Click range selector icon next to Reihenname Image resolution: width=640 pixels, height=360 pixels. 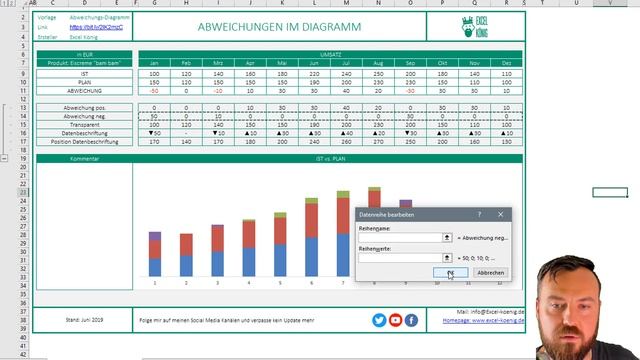[x=447, y=238]
